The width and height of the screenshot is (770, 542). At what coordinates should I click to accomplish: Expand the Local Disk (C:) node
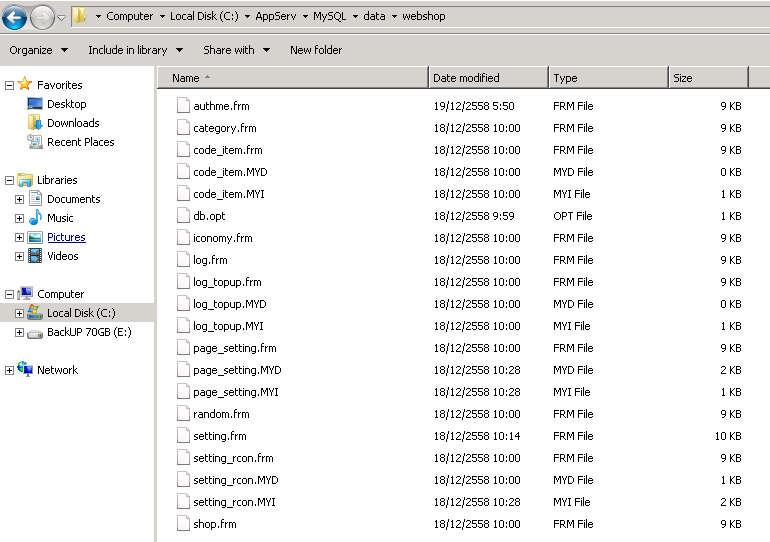coord(19,313)
